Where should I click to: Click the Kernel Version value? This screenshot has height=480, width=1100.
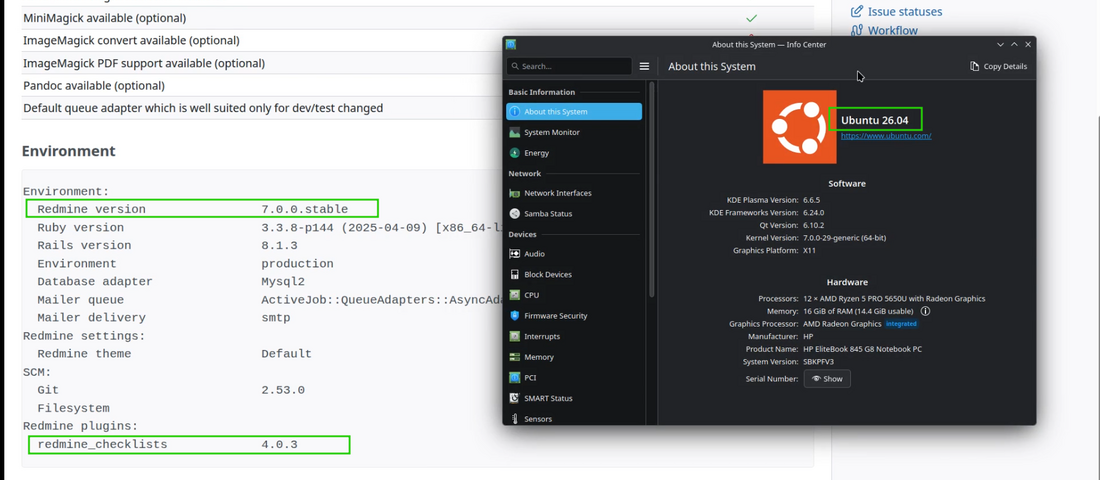[x=844, y=238]
